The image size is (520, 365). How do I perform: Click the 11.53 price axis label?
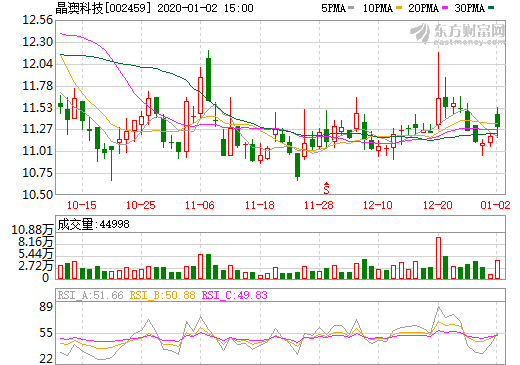point(37,108)
